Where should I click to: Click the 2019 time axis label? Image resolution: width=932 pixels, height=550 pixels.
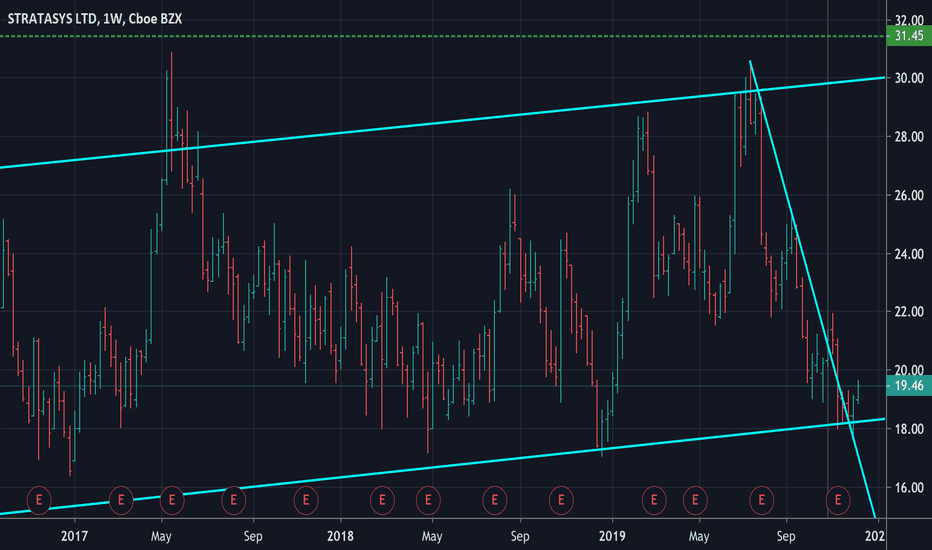coord(612,536)
